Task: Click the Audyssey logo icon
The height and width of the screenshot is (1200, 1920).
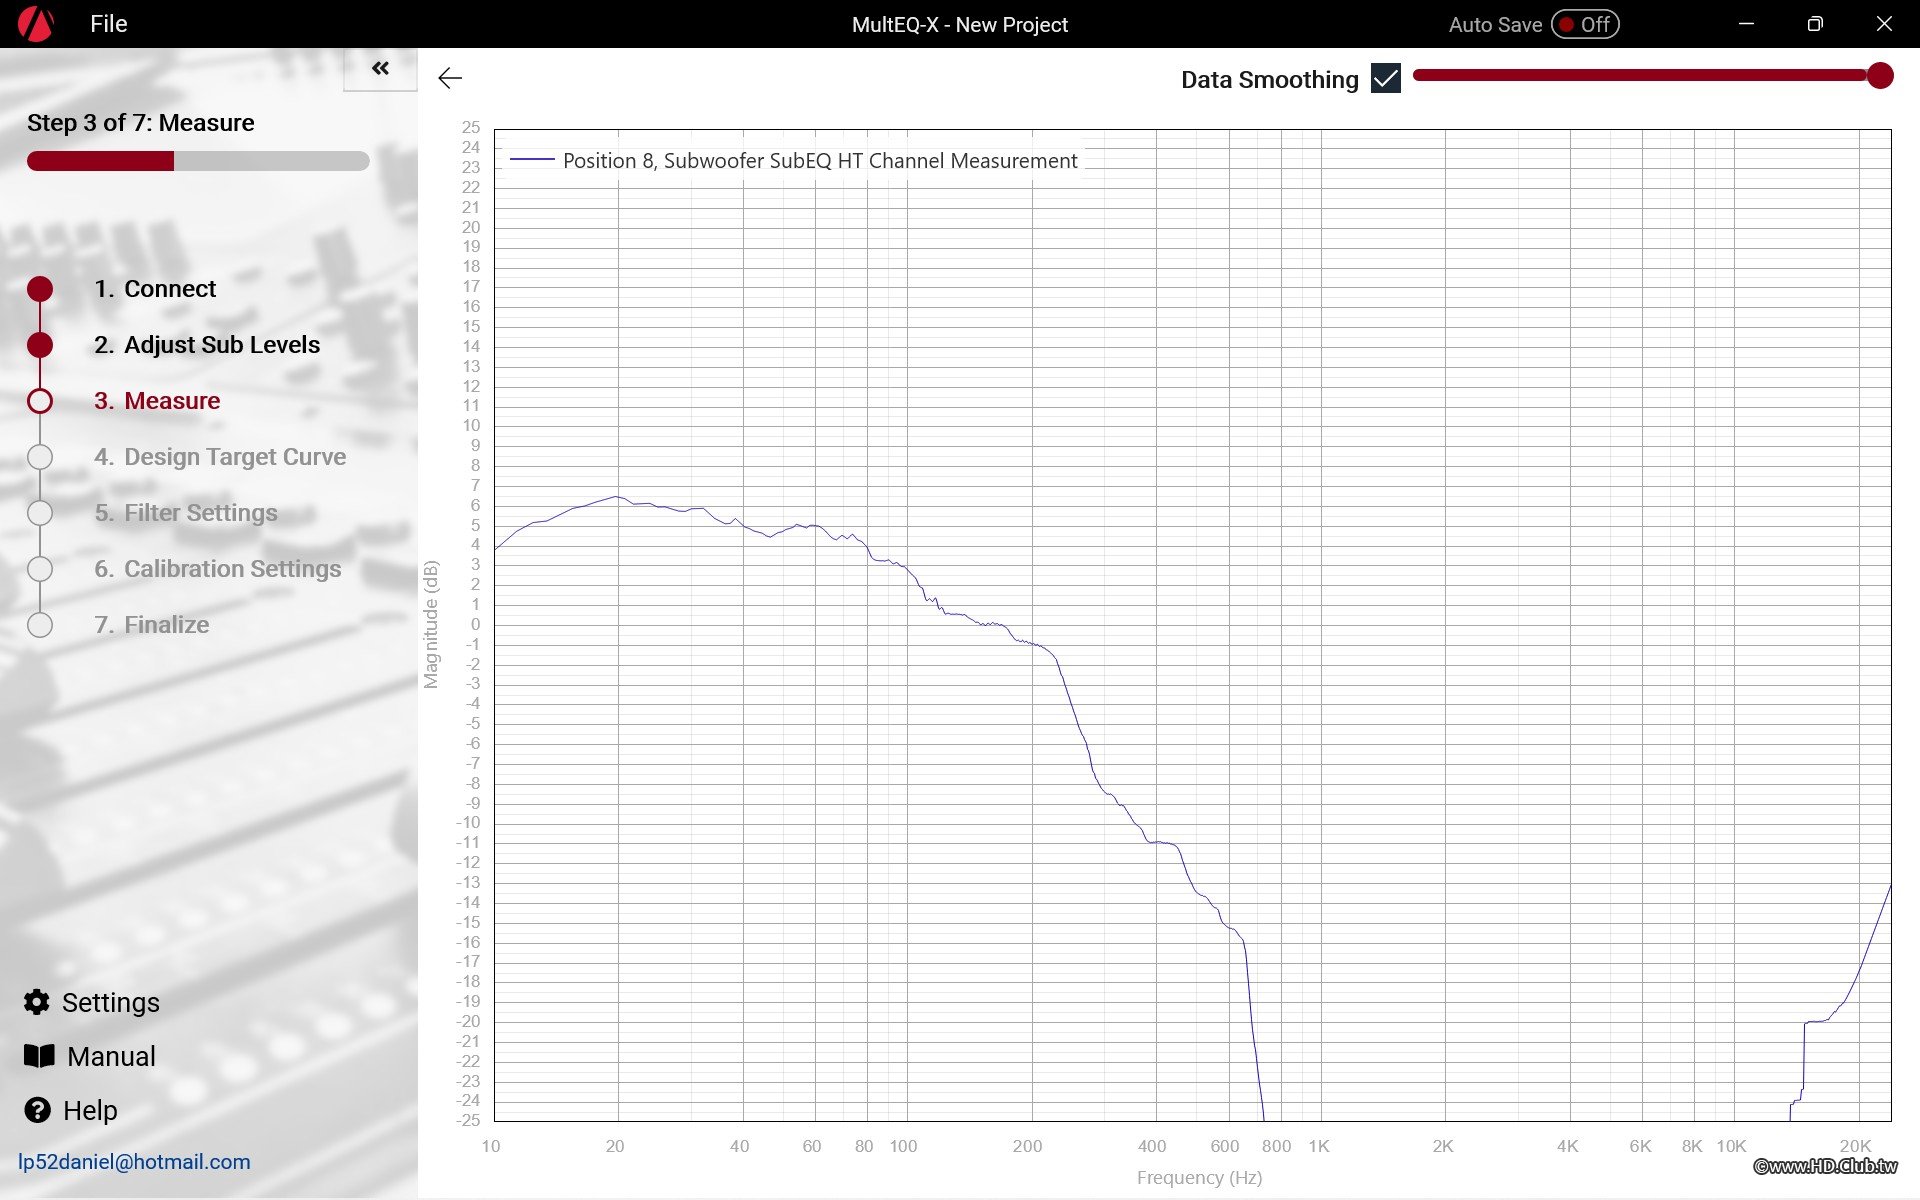Action: [36, 24]
